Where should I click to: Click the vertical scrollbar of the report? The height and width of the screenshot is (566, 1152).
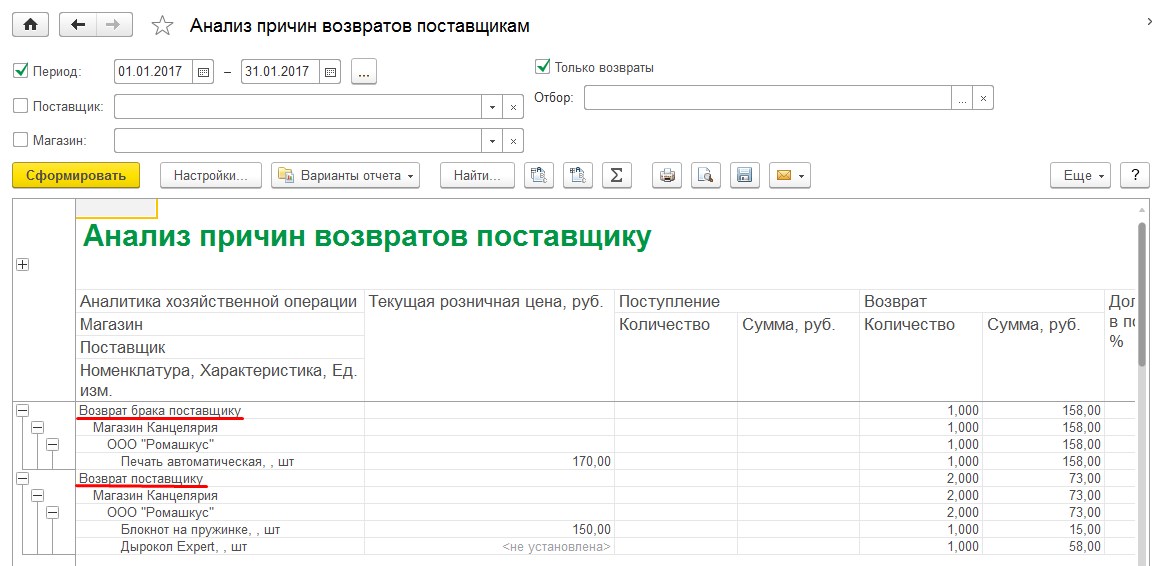(x=1142, y=300)
